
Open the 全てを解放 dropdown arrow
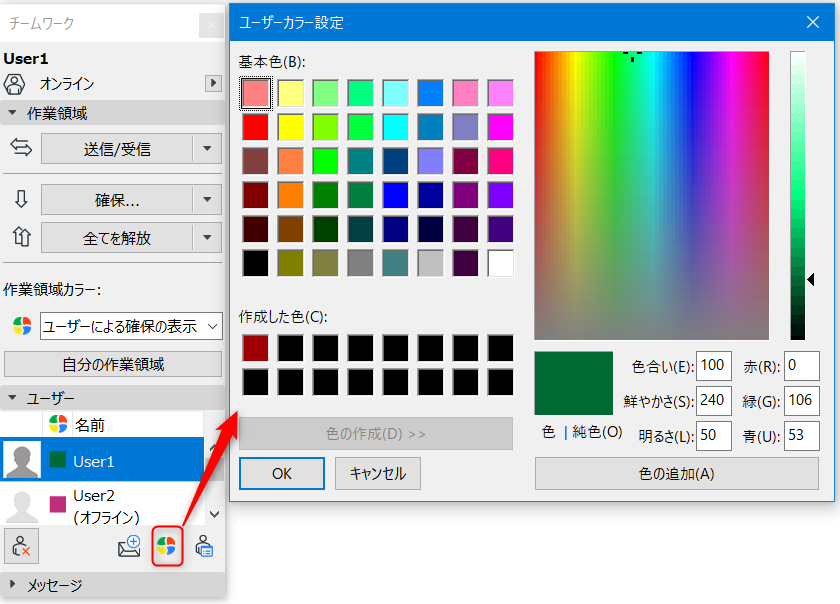tap(207, 237)
